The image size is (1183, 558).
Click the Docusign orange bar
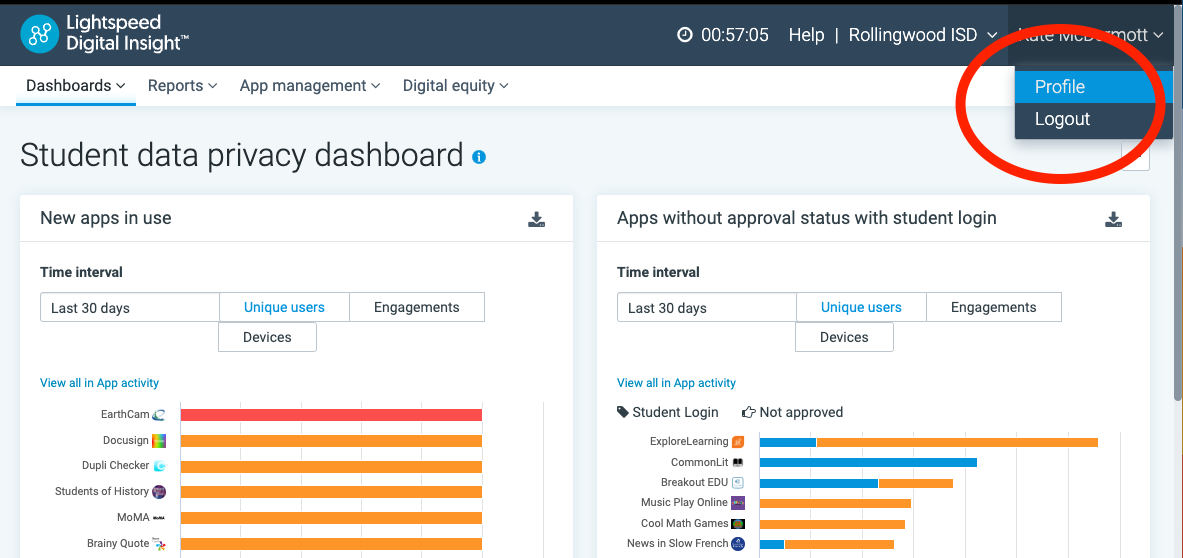coord(331,441)
